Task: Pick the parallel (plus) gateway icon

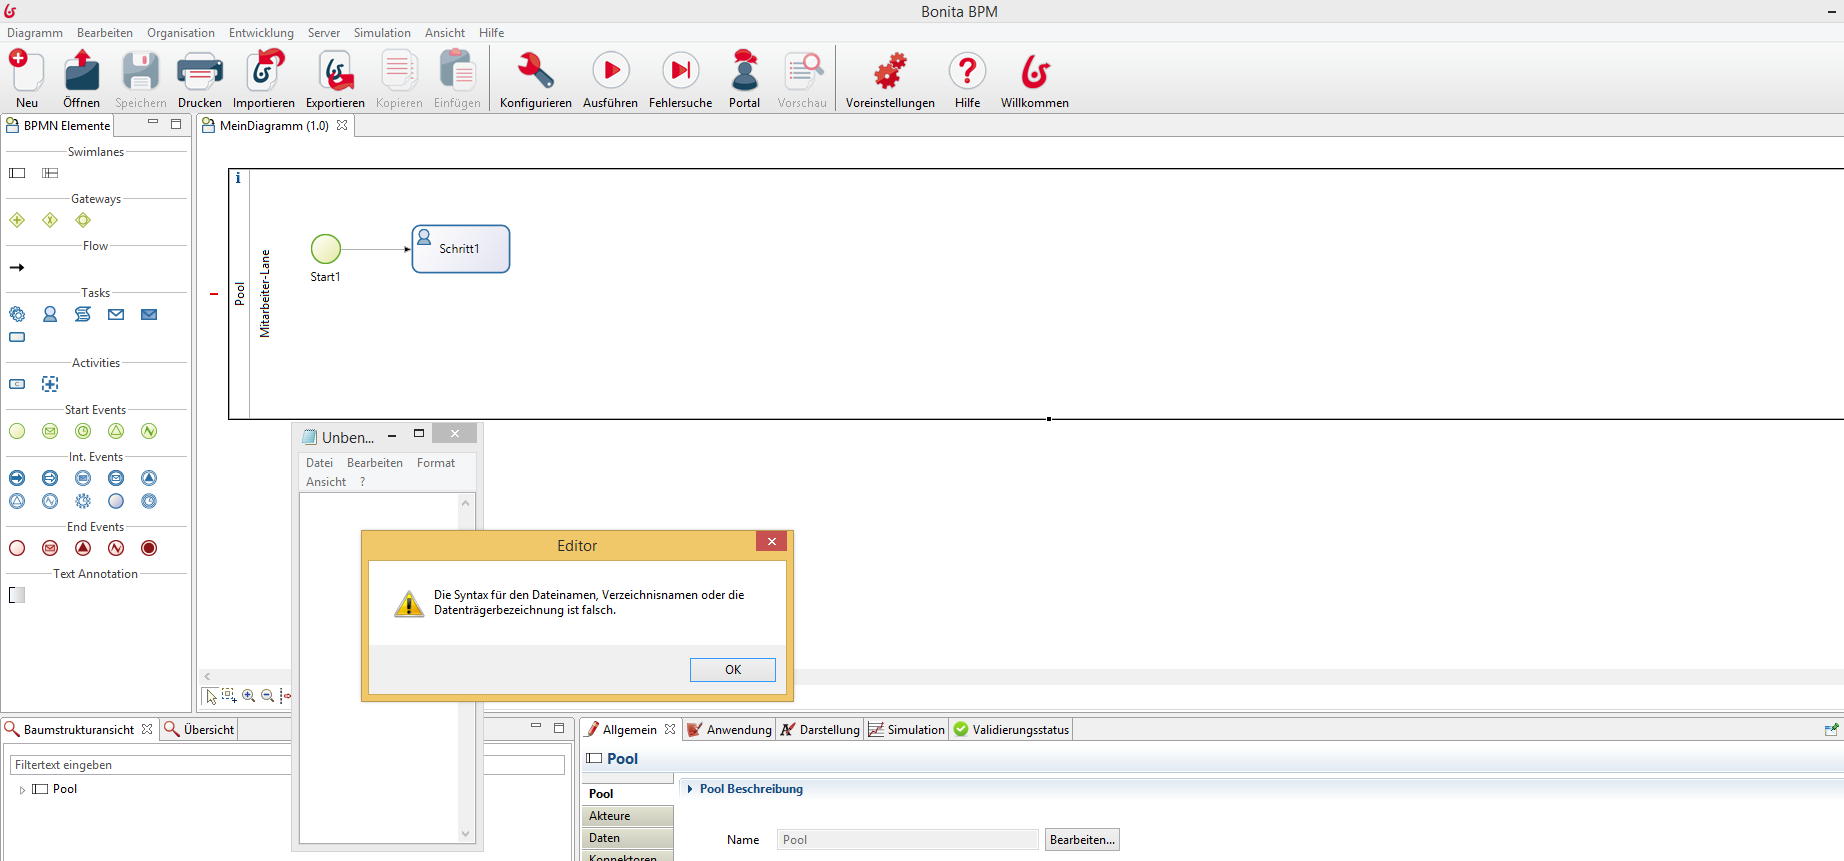Action: point(17,220)
